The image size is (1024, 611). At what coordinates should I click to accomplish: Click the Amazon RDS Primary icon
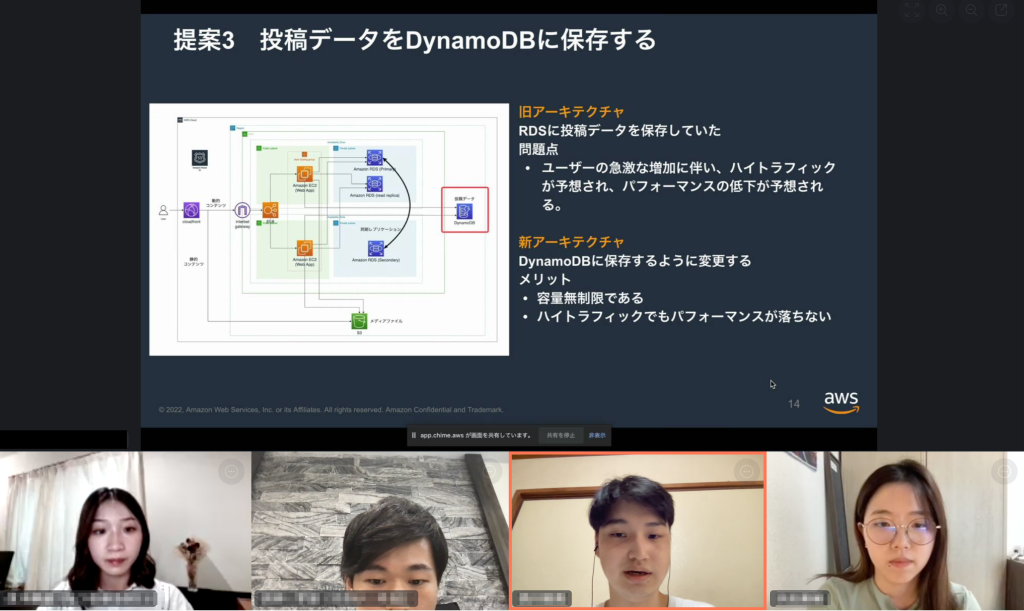373,158
